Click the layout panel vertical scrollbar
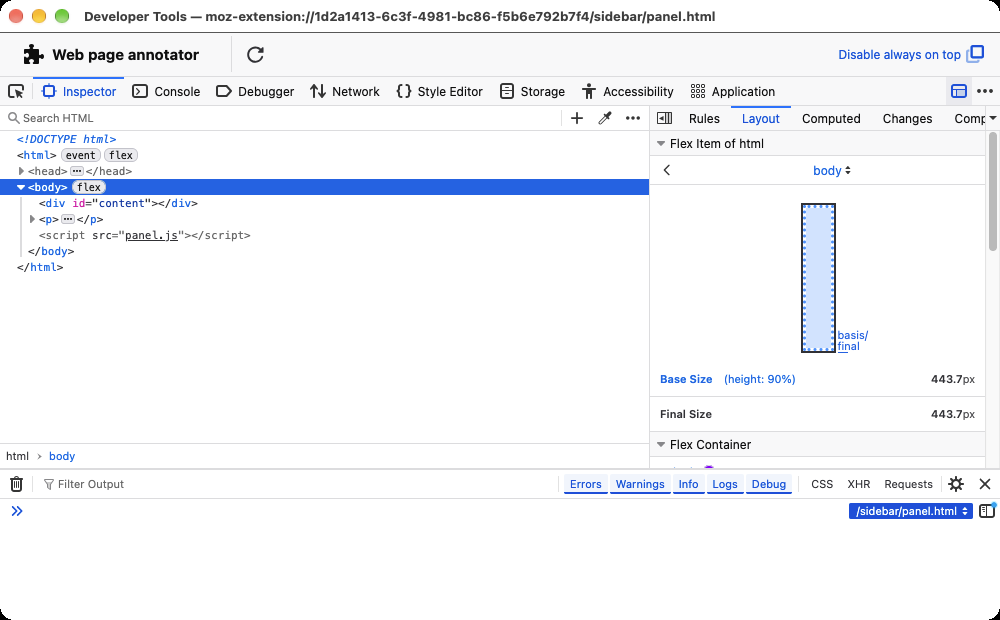This screenshot has width=1000, height=620. pyautogui.click(x=992, y=191)
